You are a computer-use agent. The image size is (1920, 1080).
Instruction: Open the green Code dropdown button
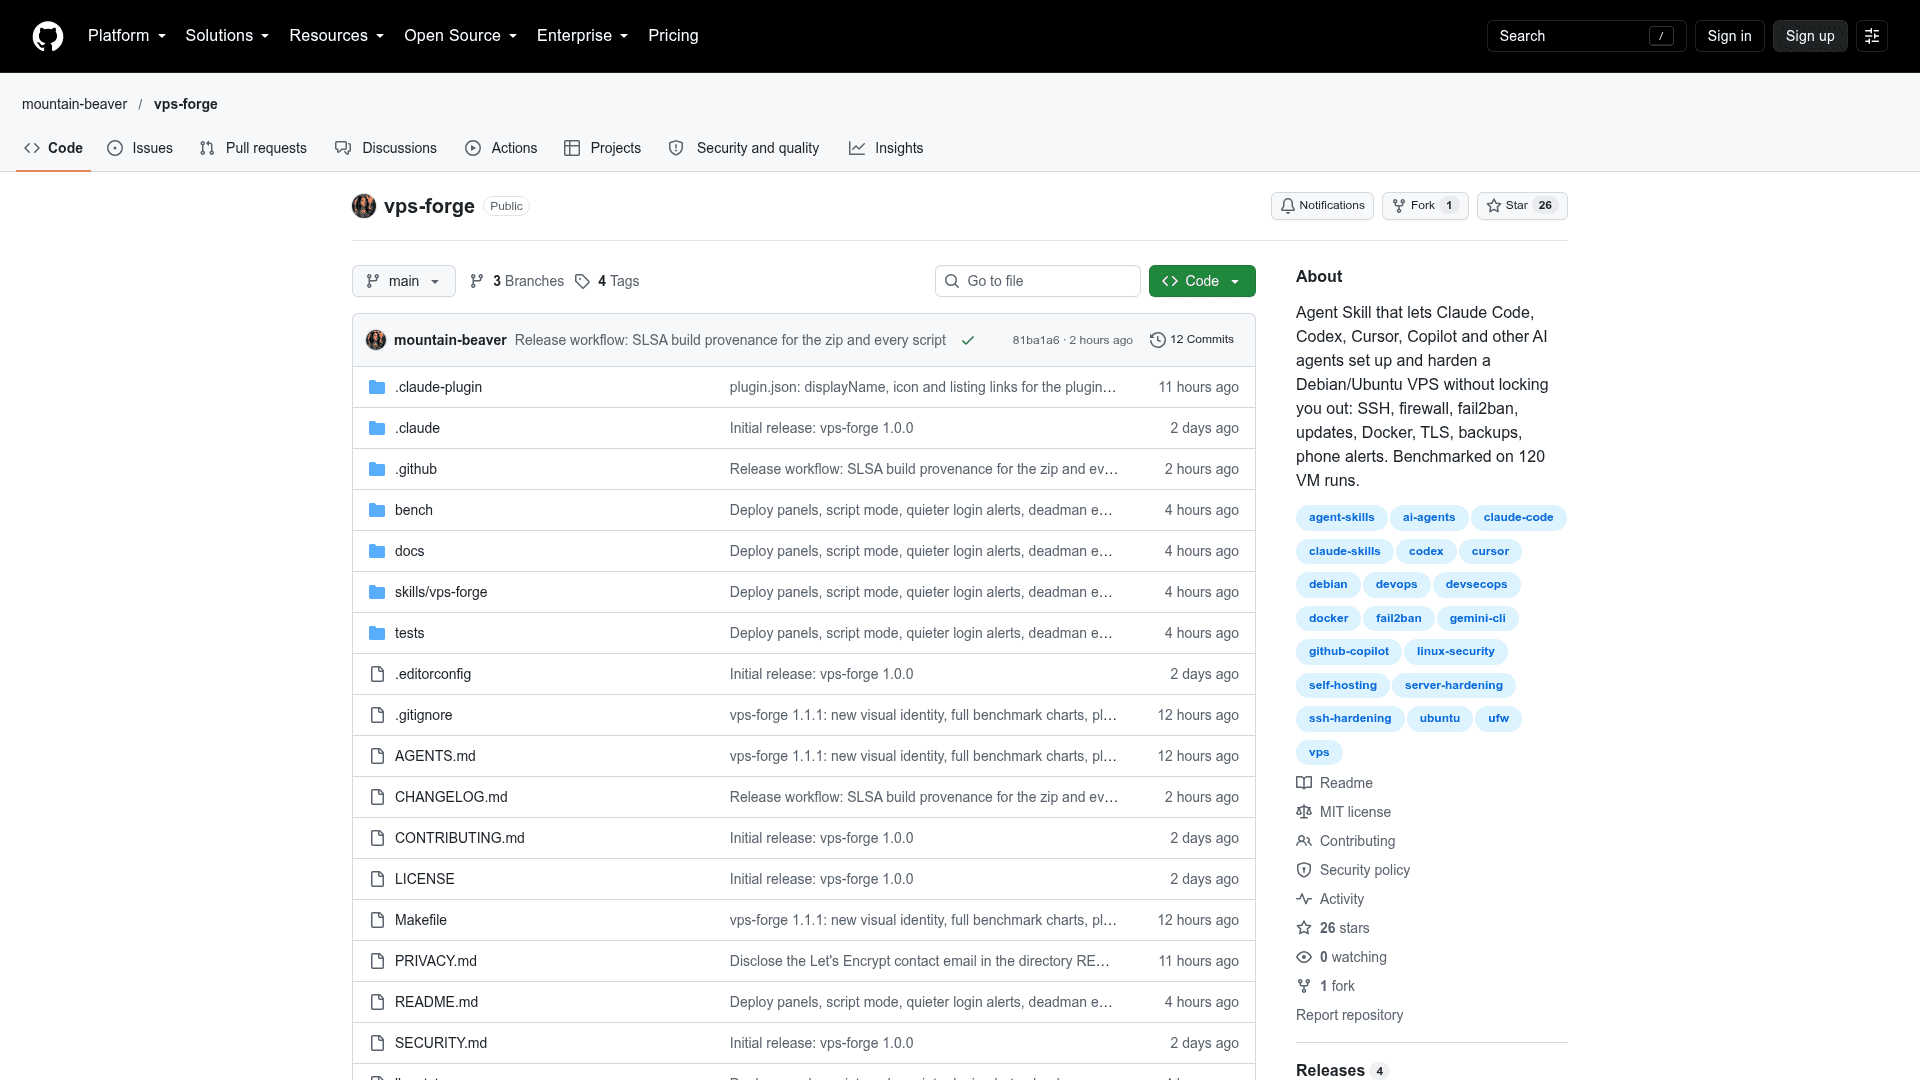coord(1202,281)
